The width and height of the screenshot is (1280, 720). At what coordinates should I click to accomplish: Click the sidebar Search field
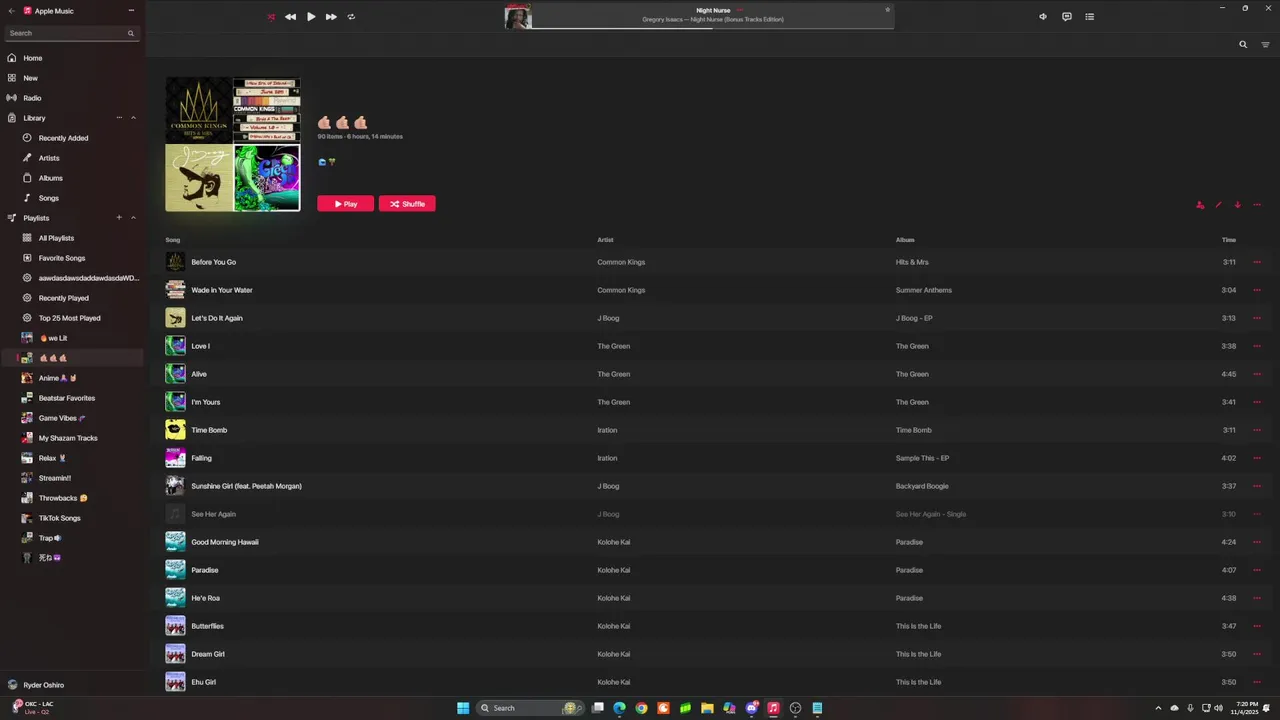tap(72, 33)
